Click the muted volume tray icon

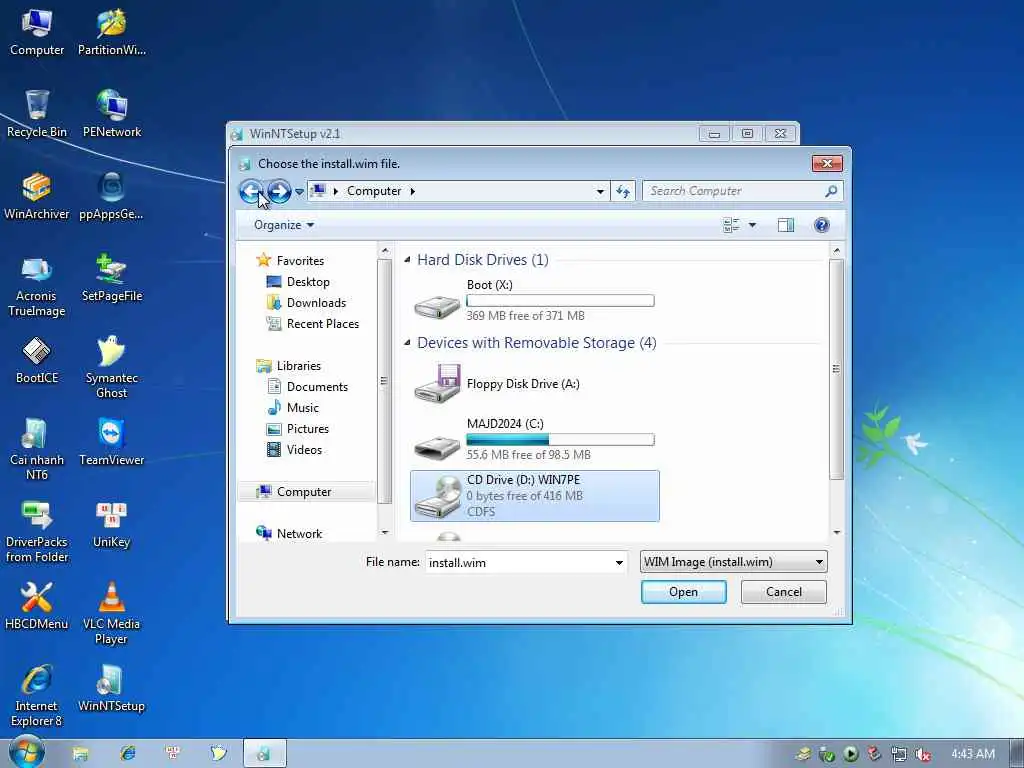coord(923,754)
